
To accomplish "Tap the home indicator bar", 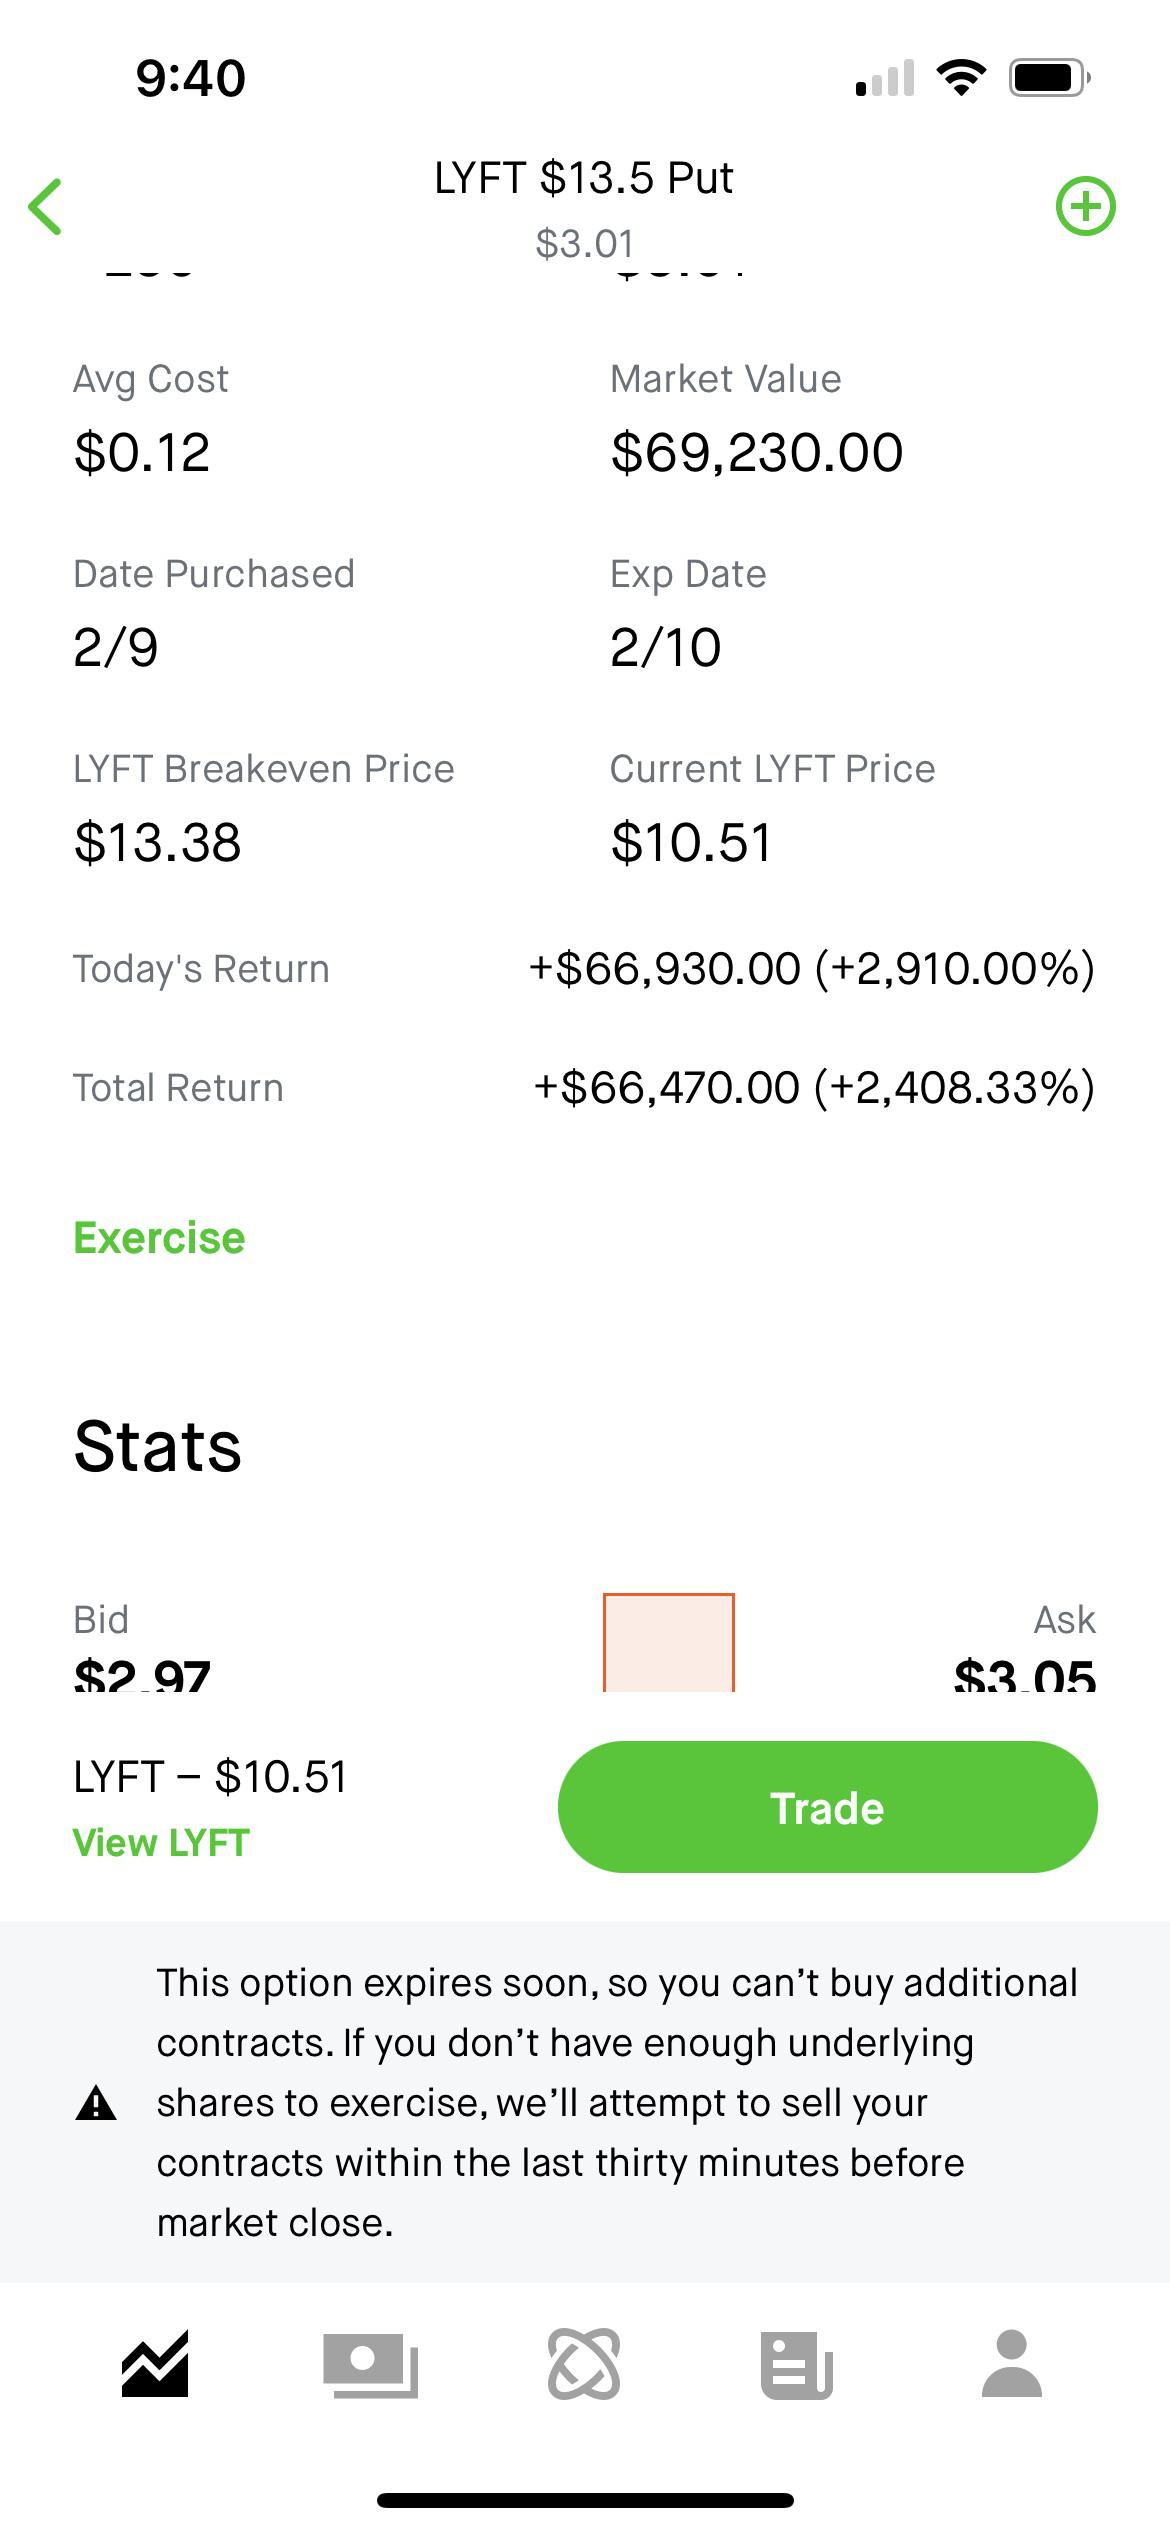I will tap(585, 2500).
